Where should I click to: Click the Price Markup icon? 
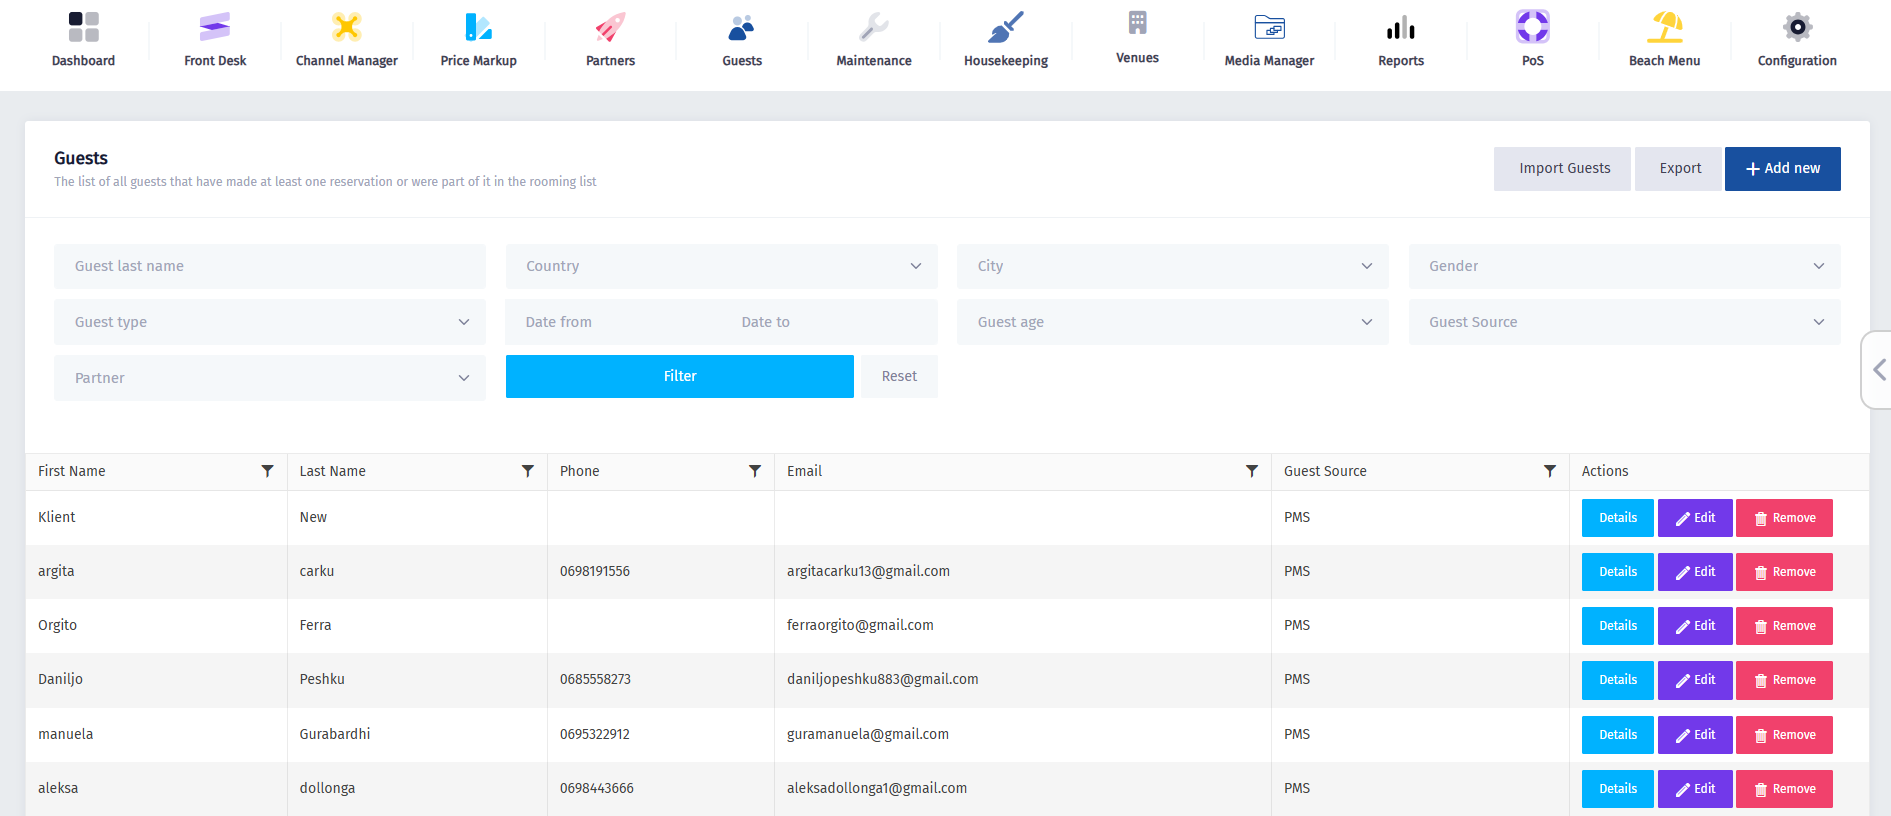pos(478,27)
